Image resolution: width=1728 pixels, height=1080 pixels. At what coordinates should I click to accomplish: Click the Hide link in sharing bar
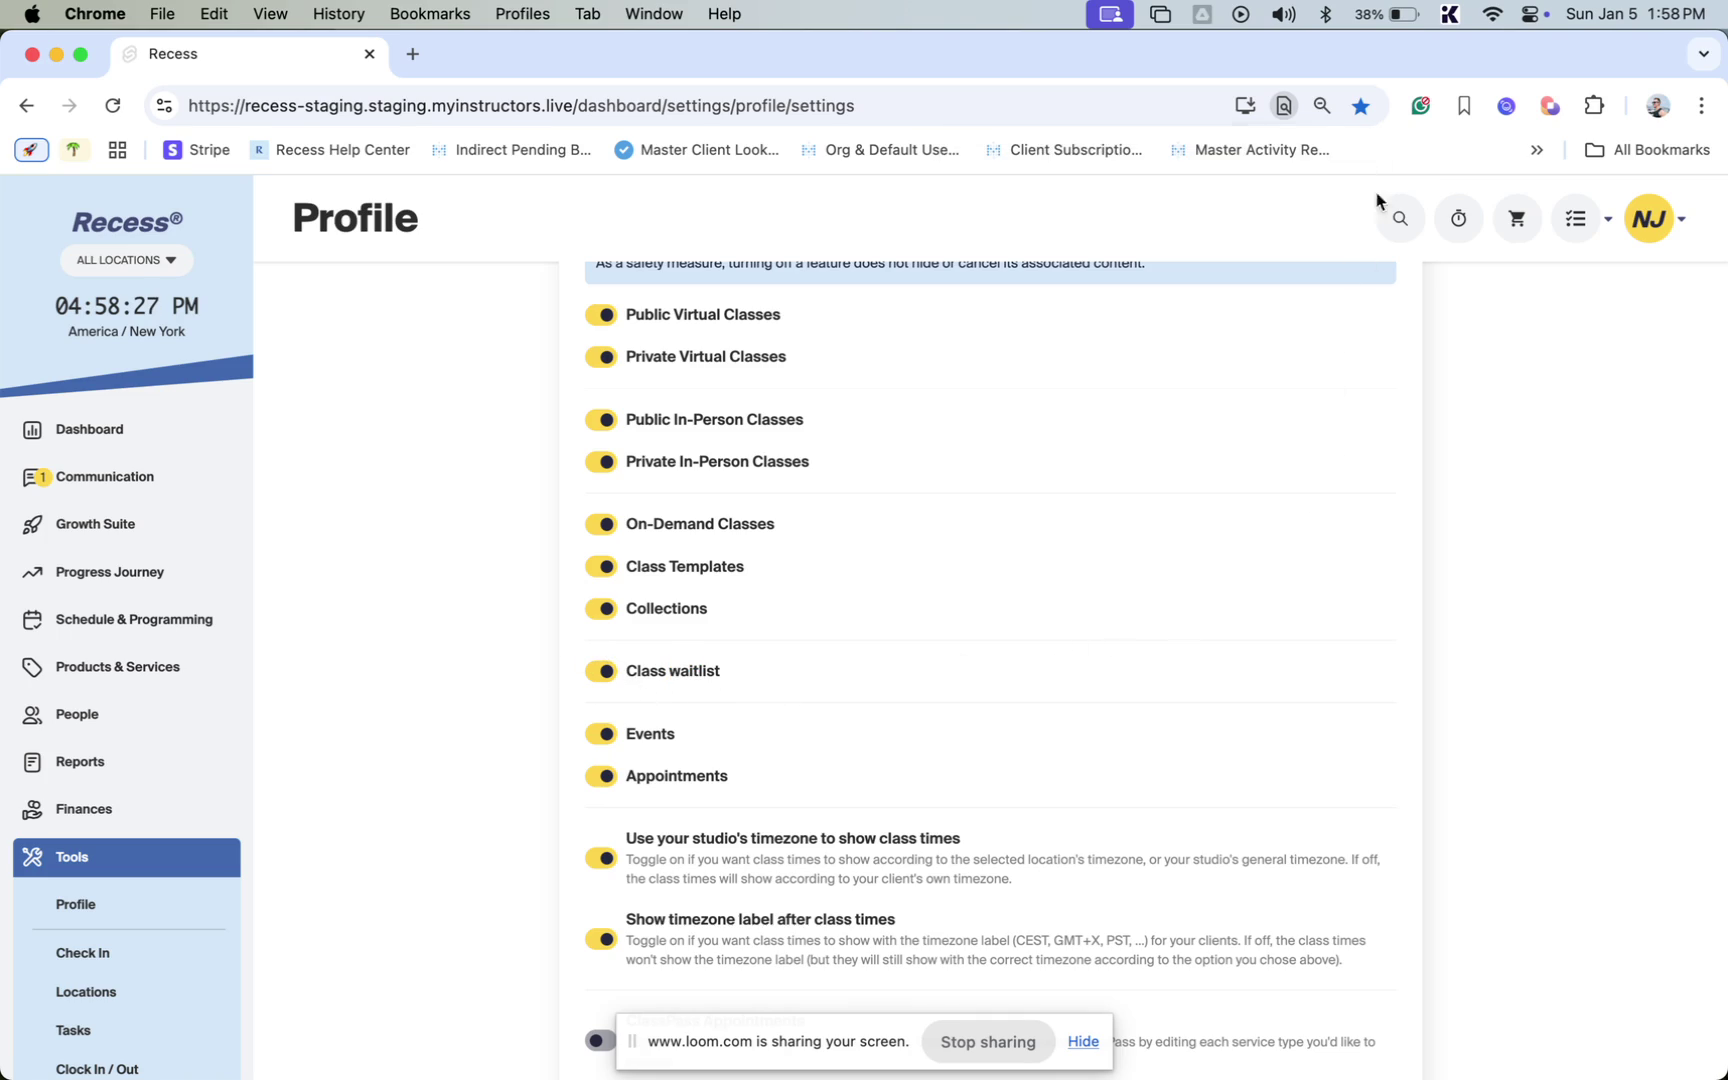(x=1083, y=1041)
